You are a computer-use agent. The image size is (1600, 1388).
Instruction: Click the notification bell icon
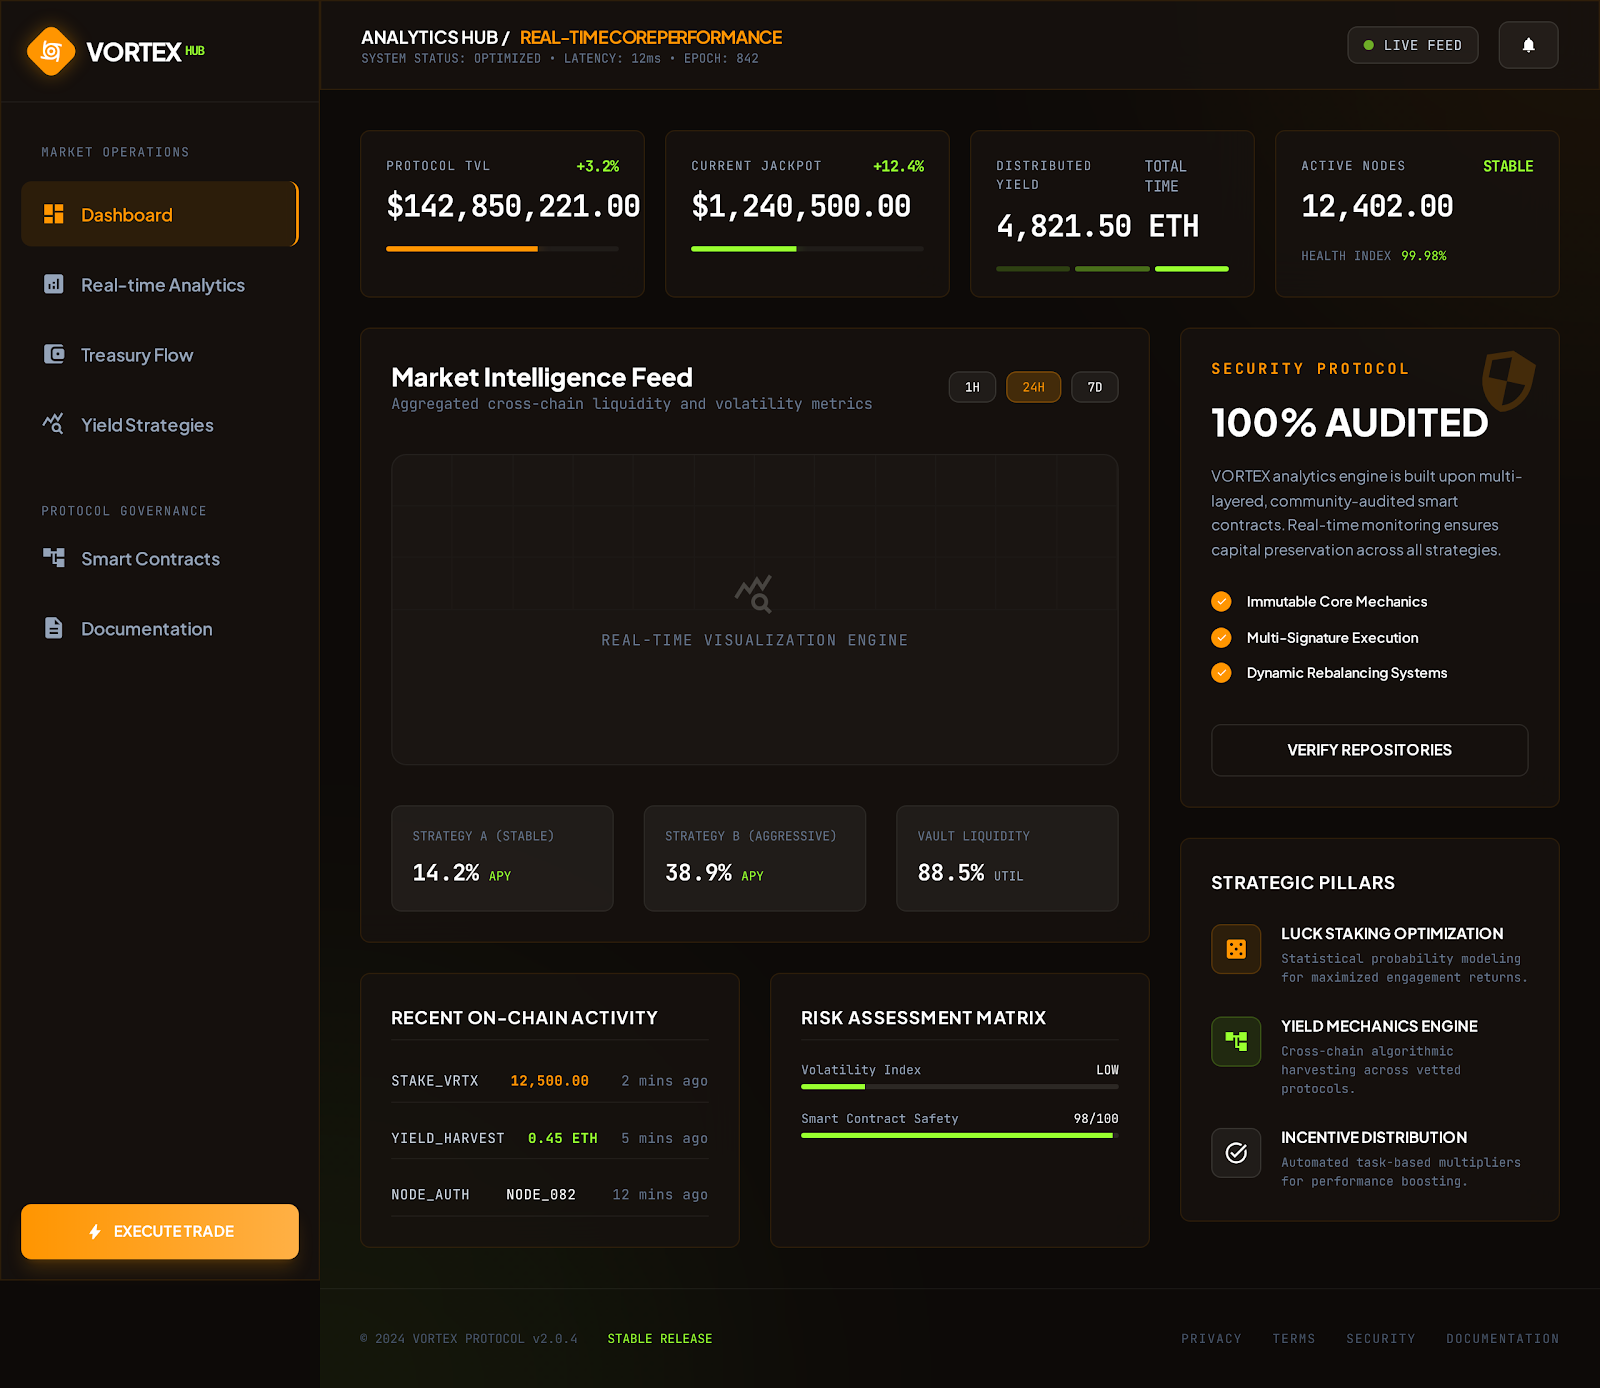[1527, 44]
